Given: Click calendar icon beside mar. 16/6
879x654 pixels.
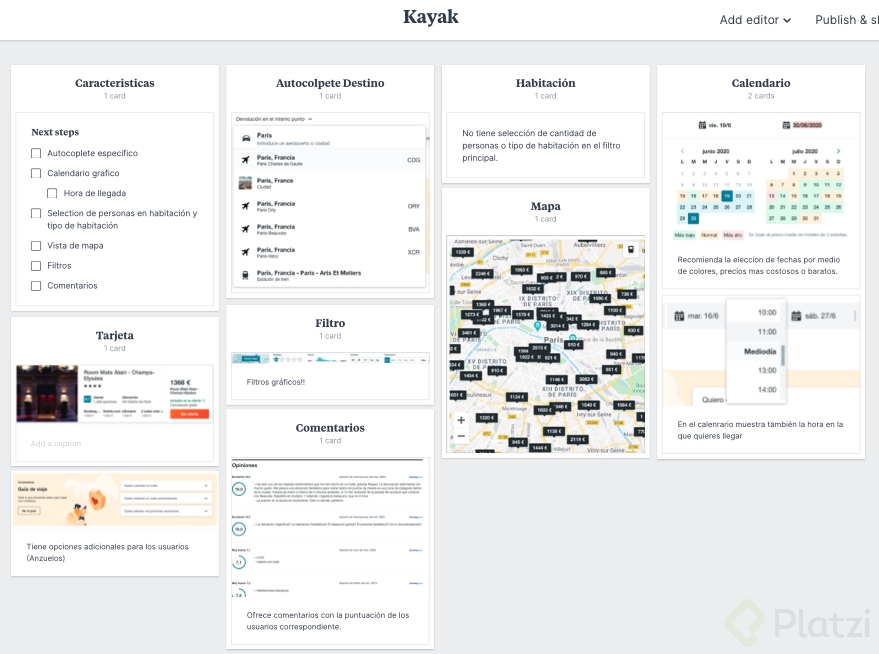Looking at the screenshot, I should pyautogui.click(x=679, y=316).
